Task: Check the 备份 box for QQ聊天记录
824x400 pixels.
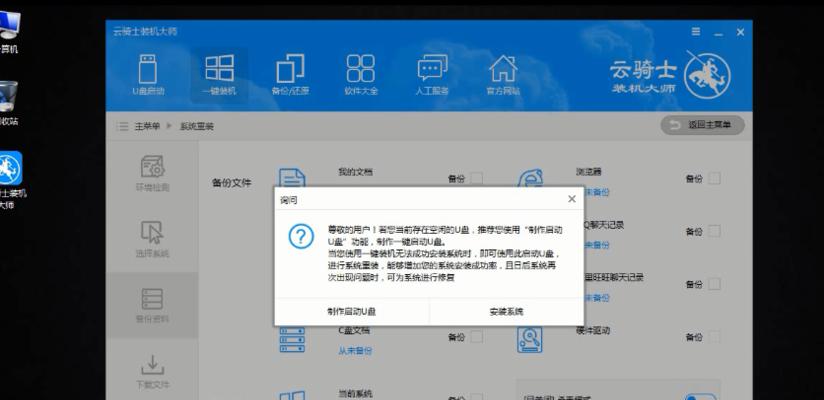Action: pyautogui.click(x=714, y=231)
